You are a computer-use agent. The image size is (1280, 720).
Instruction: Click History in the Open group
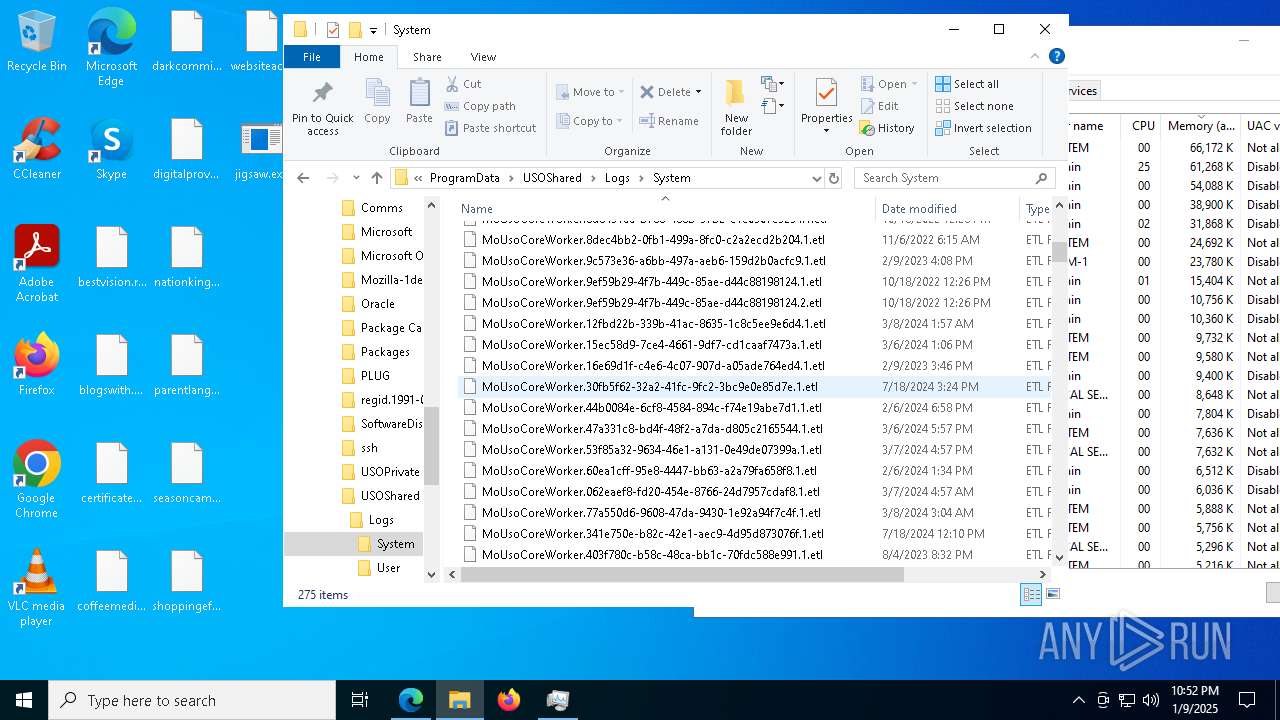(888, 128)
